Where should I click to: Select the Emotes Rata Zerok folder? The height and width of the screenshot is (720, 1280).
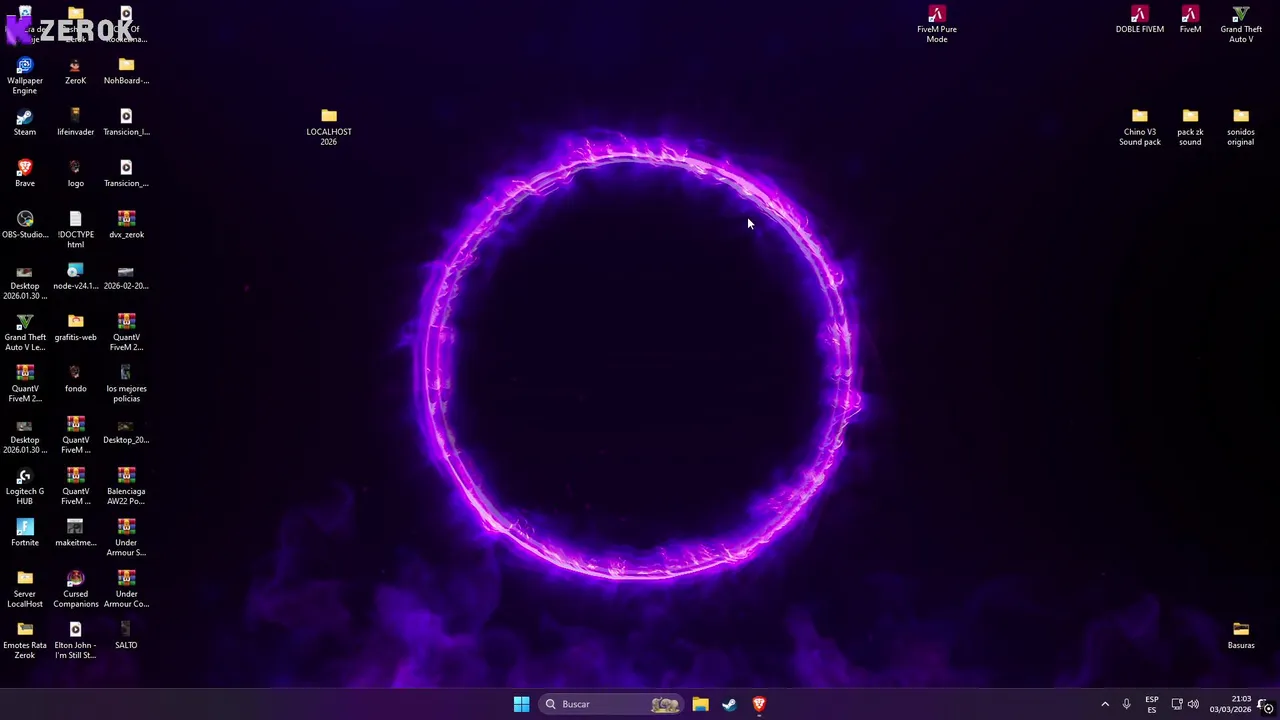coord(25,641)
